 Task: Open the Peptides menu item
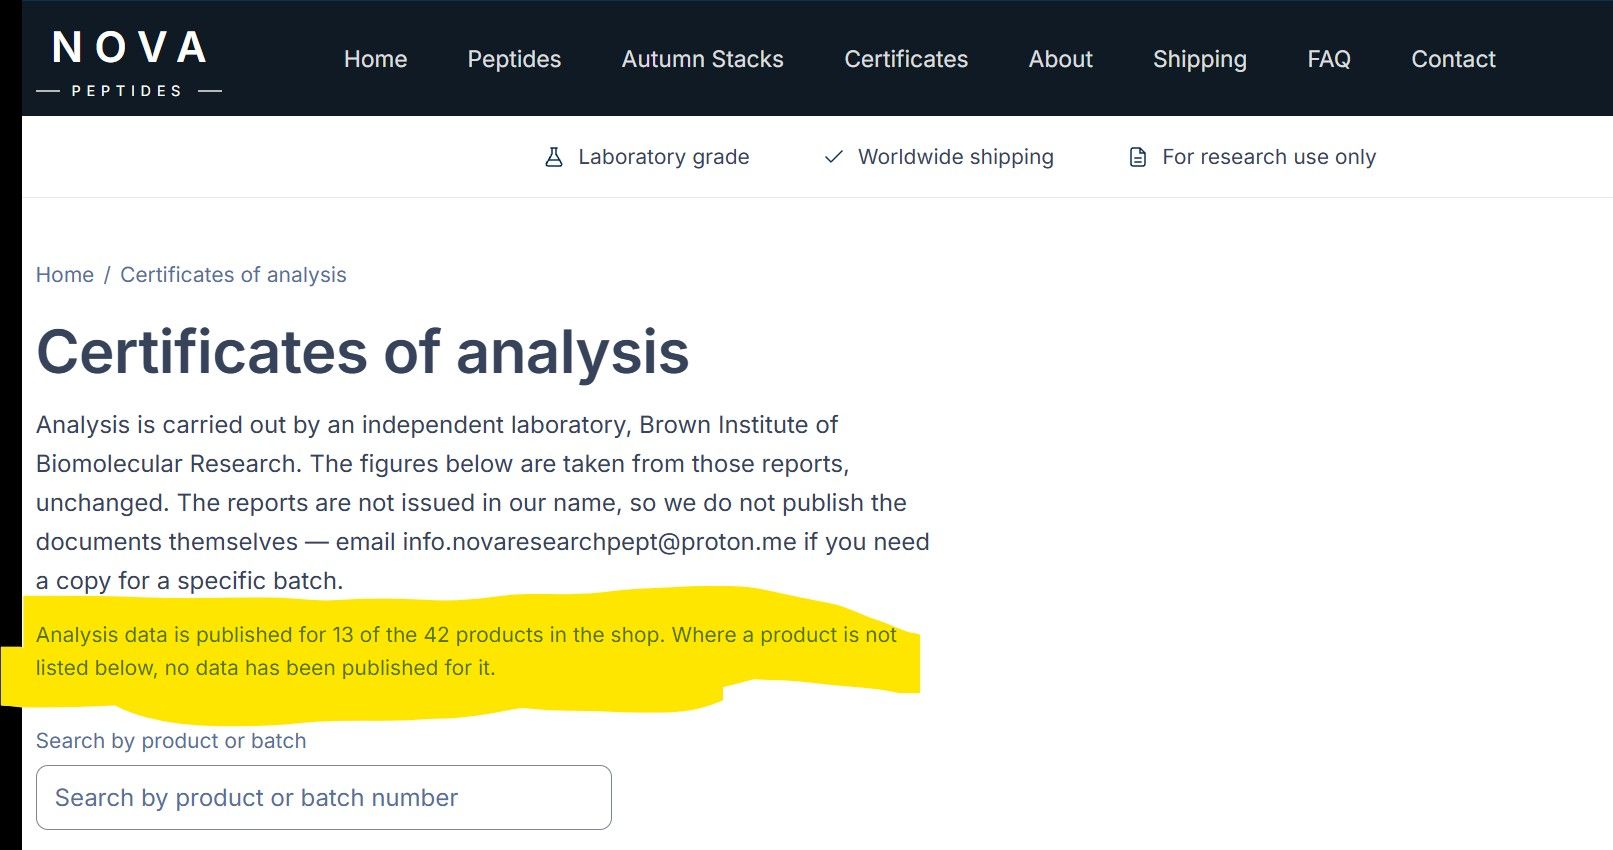tap(514, 59)
